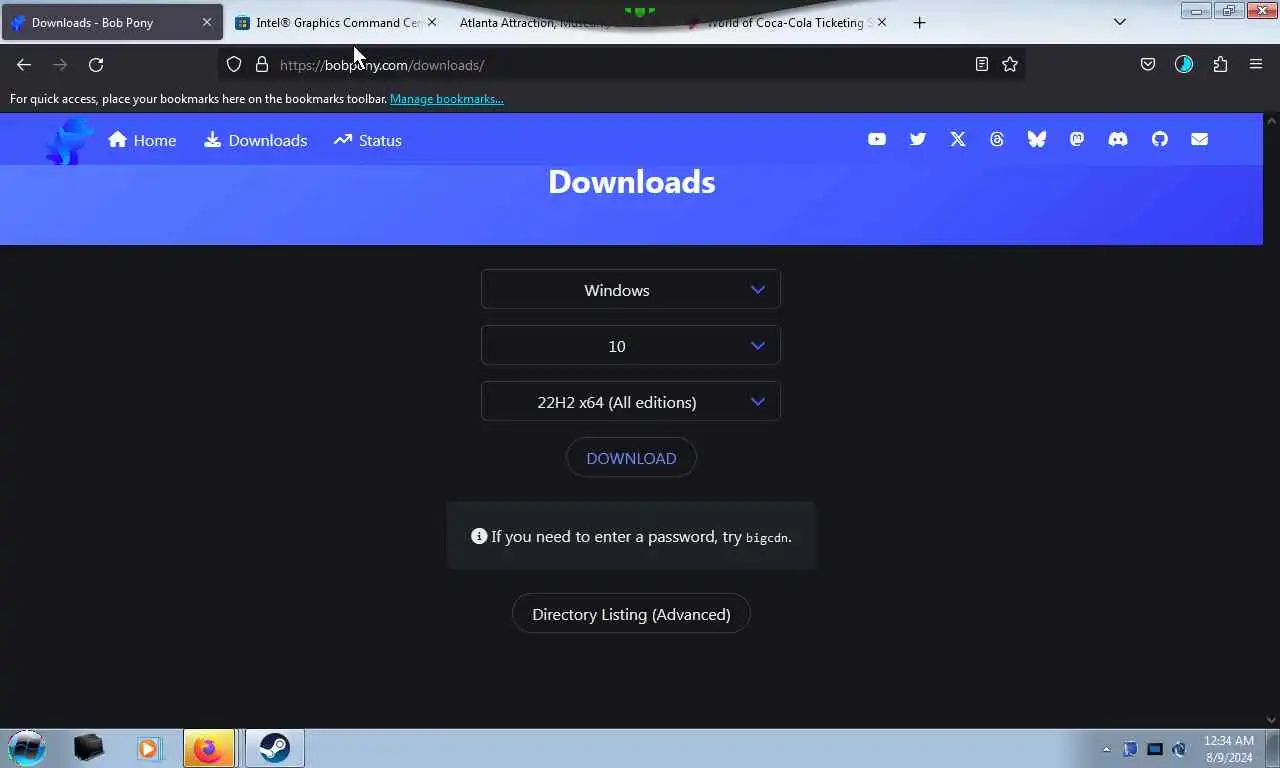Open the Pocket save icon
This screenshot has width=1280, height=768.
point(1148,65)
